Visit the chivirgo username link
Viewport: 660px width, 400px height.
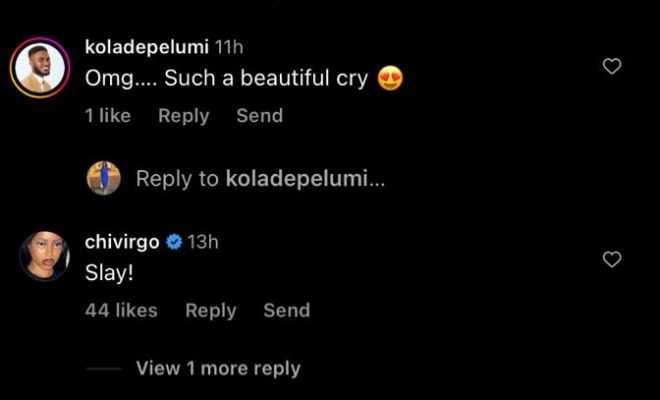click(x=122, y=242)
